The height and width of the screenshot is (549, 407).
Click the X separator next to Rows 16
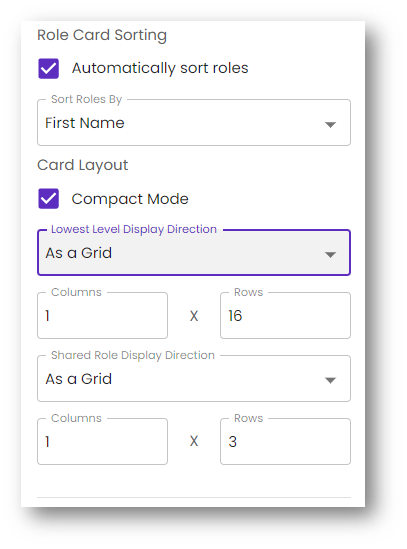click(194, 316)
